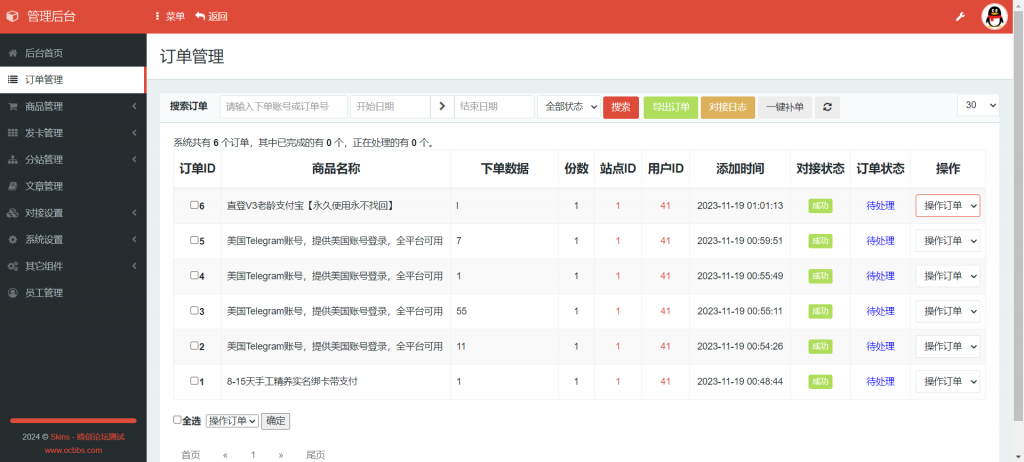Image resolution: width=1024 pixels, height=462 pixels.
Task: Open 操作订单 dropdown for order 5
Action: tap(948, 240)
